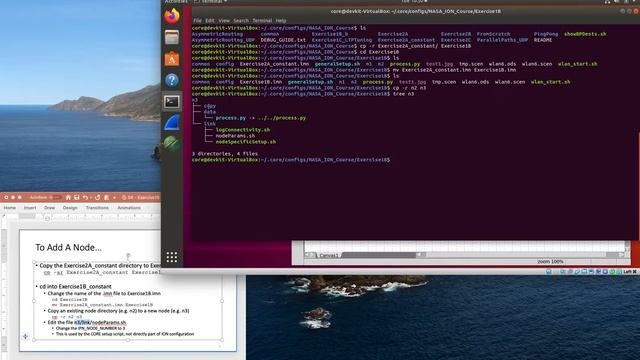Viewport: 640px width, 360px height.
Task: Click the terminal window title bar
Action: (x=416, y=11)
